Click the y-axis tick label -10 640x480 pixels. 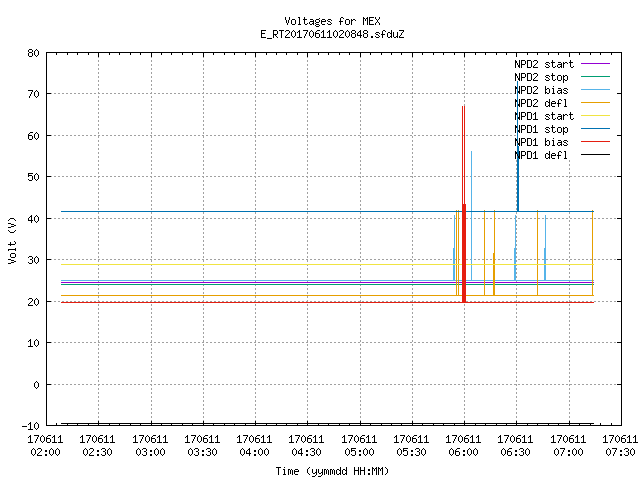[31, 426]
